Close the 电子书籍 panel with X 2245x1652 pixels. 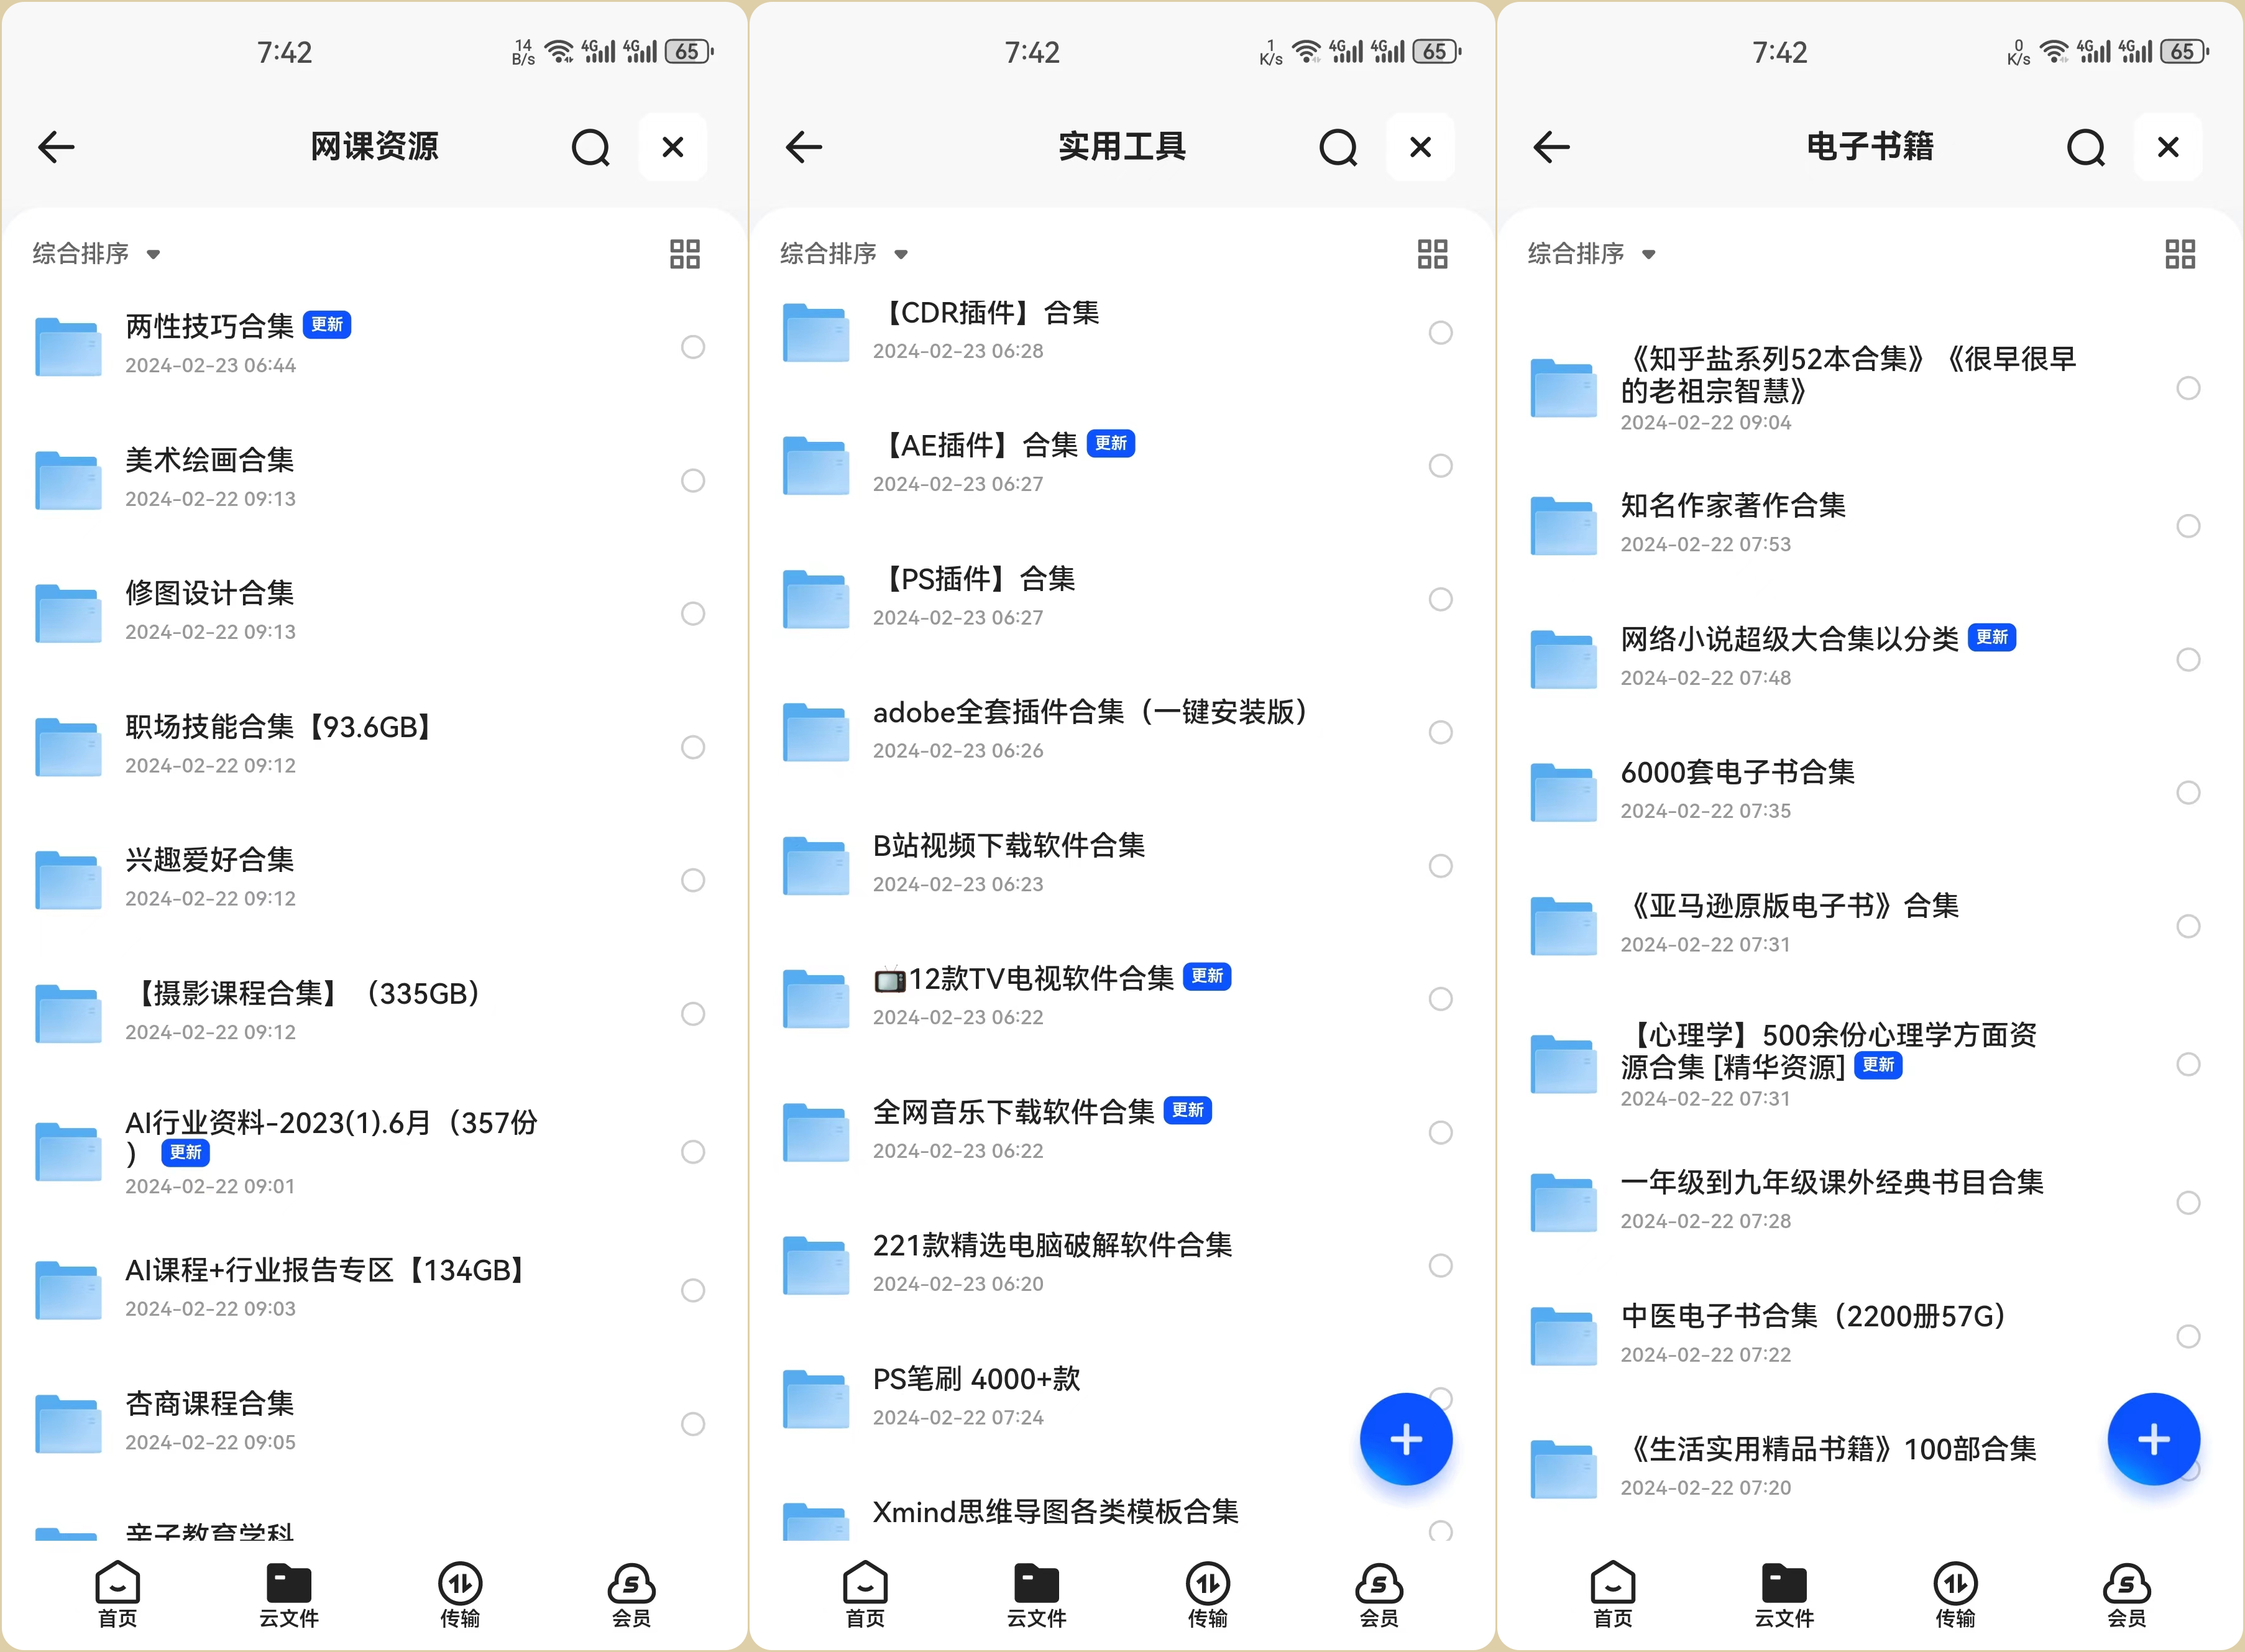[2168, 147]
